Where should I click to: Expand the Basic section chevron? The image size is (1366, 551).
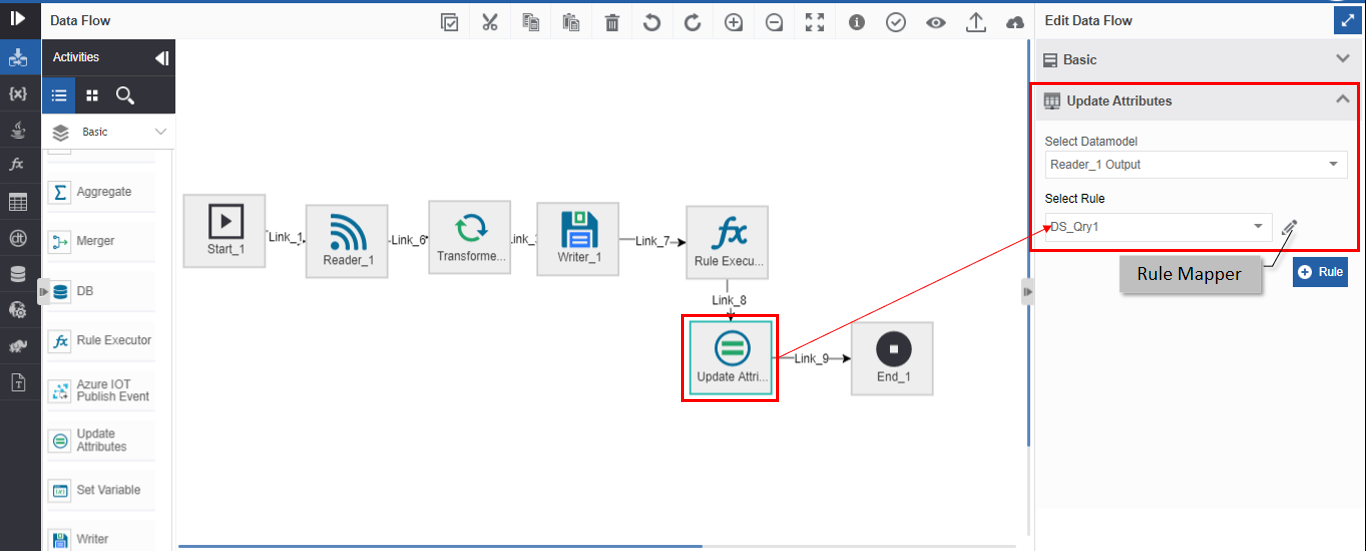(x=1343, y=59)
